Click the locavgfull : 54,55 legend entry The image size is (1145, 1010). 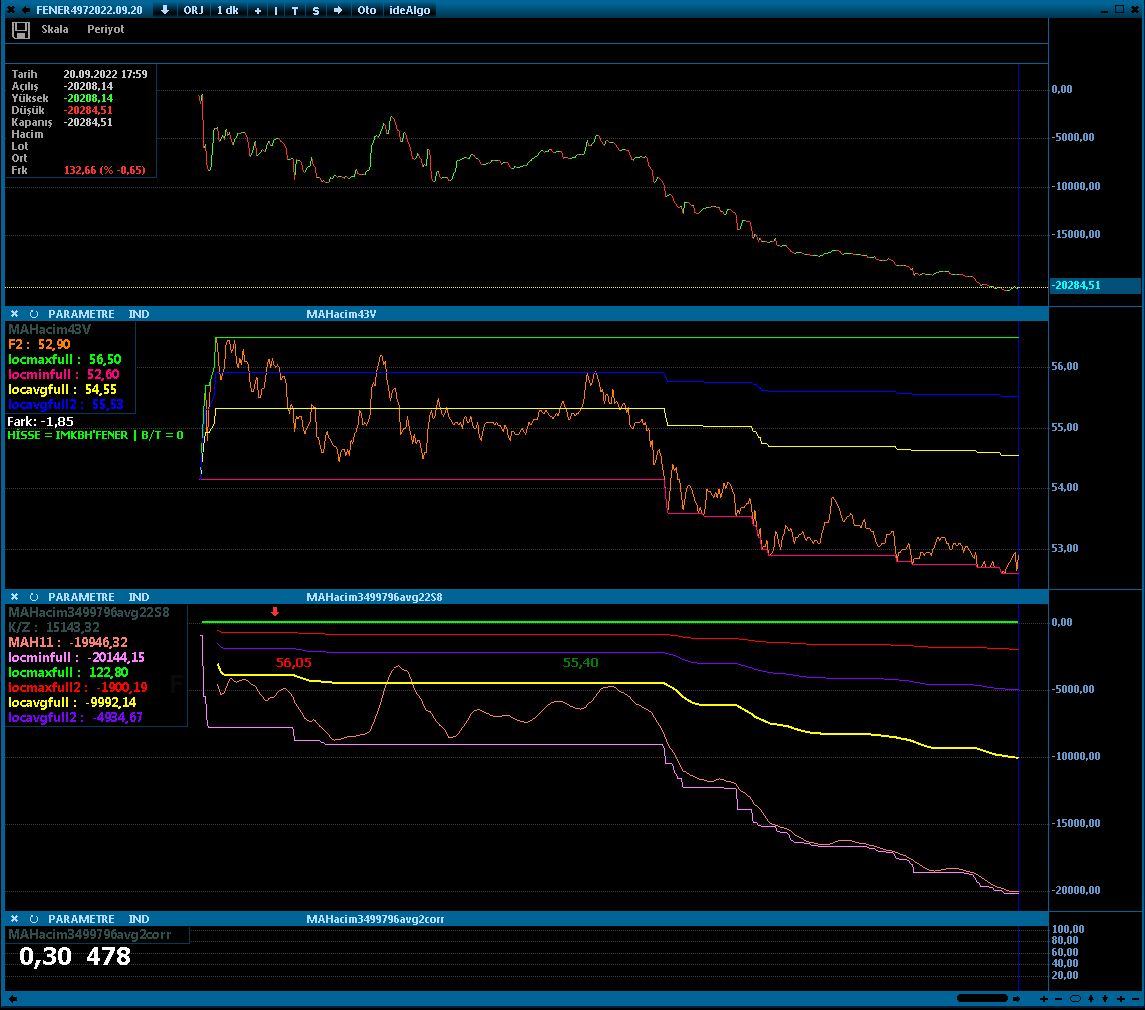63,389
